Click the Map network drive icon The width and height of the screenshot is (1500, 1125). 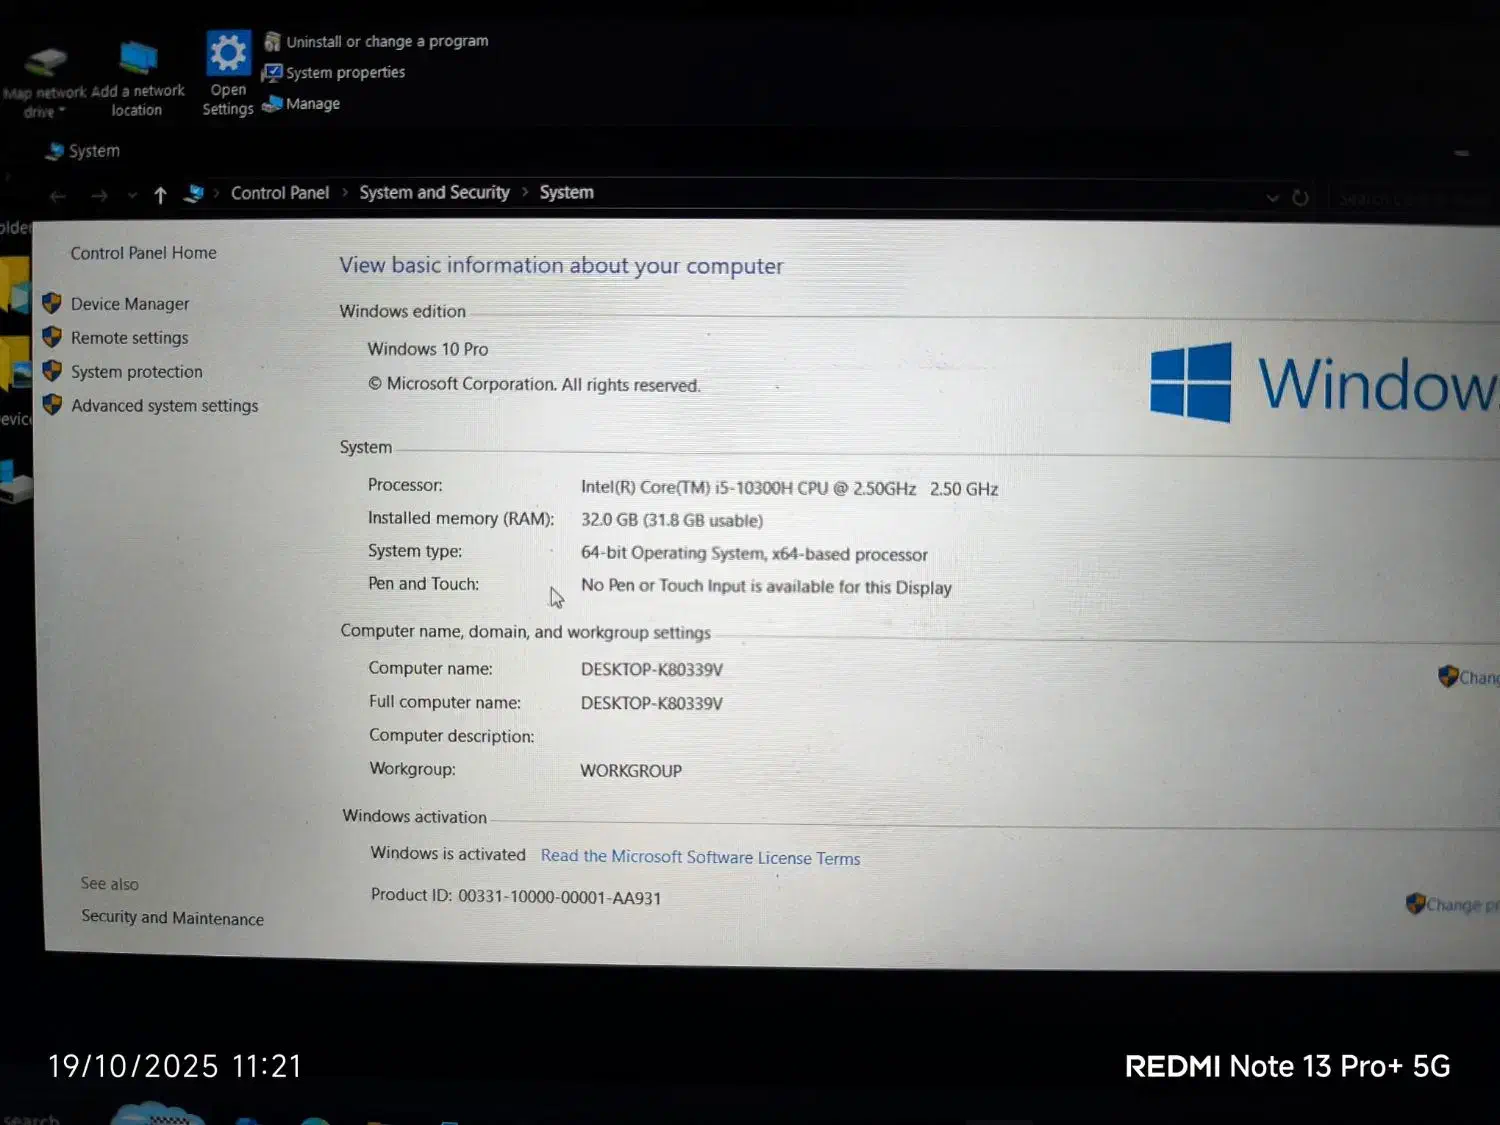click(x=44, y=61)
